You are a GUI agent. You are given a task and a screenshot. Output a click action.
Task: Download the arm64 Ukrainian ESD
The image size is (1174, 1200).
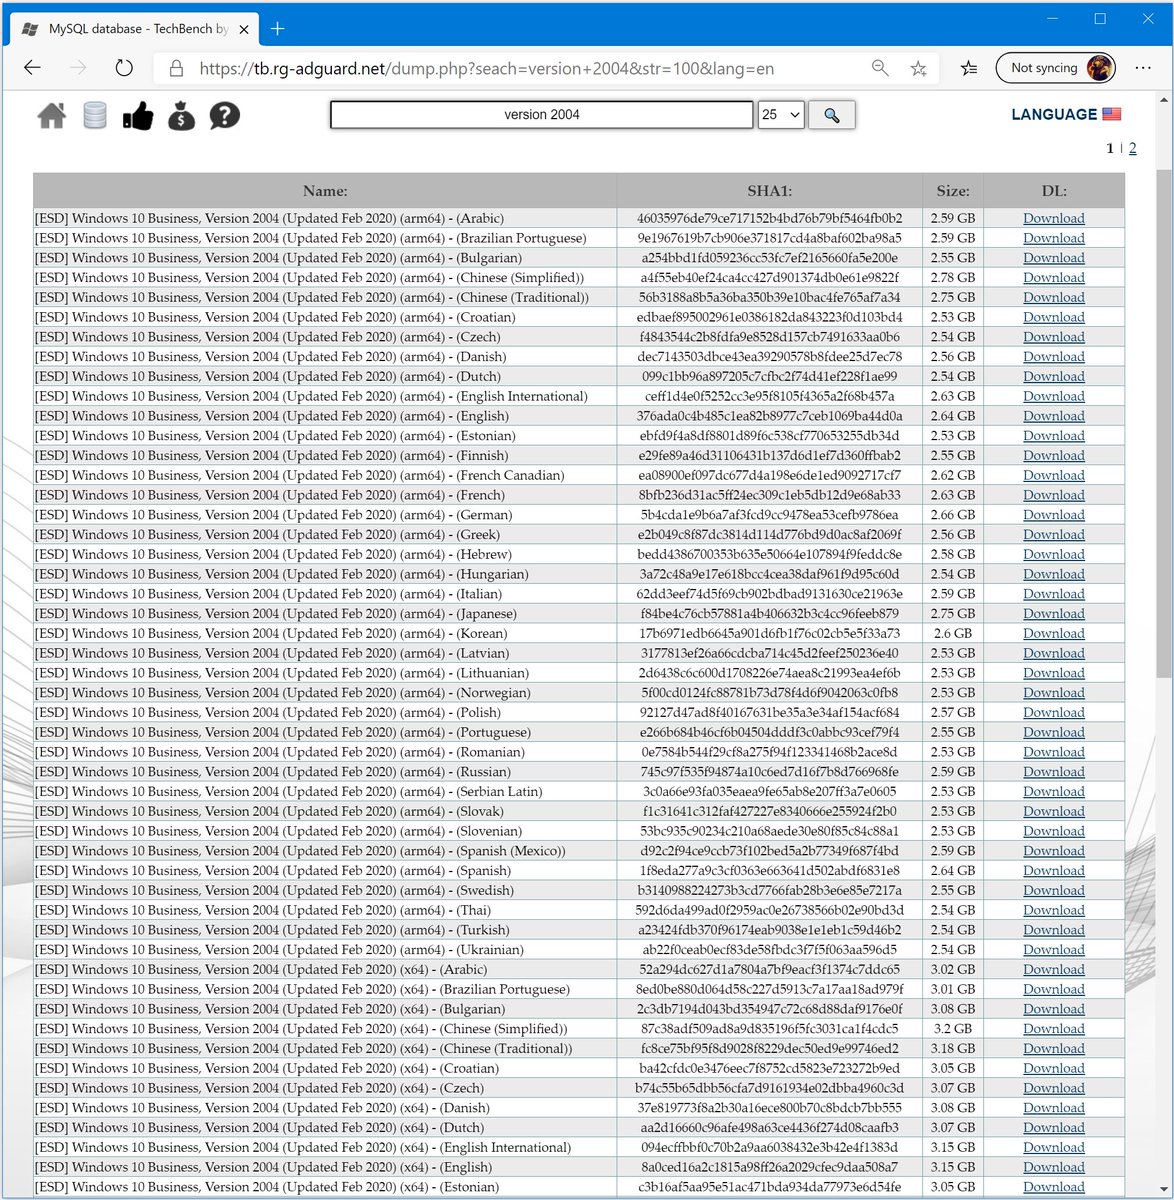(1054, 949)
